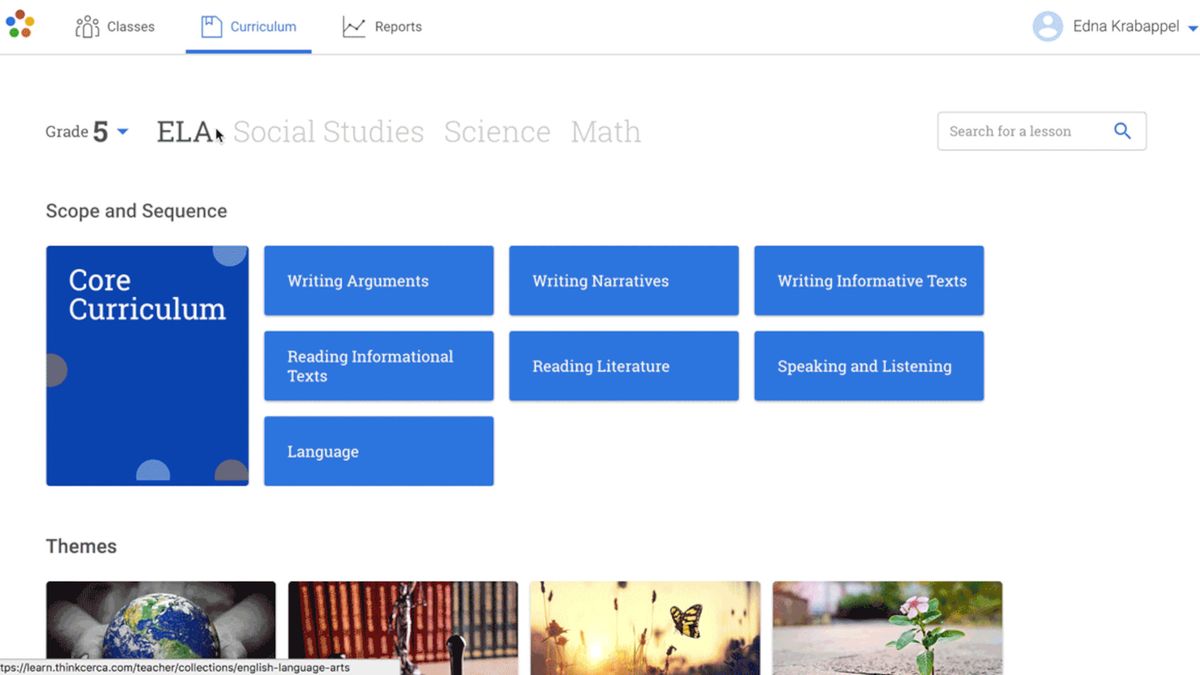Open the Reading Informational Texts collection
Screen dimensions: 1200x675
(379, 366)
